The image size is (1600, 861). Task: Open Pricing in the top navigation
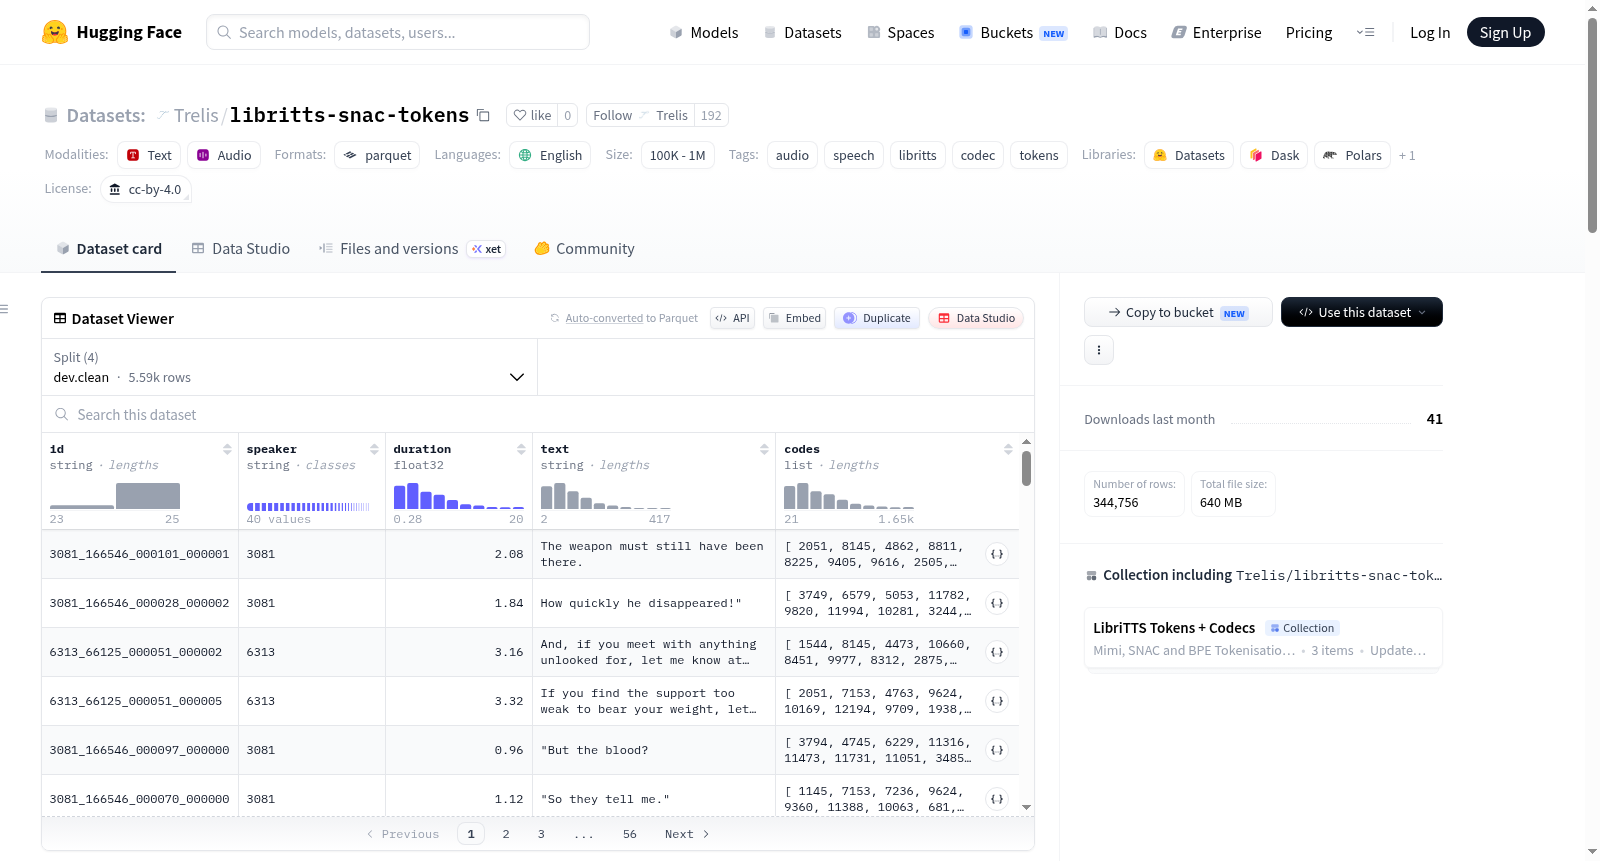click(1309, 32)
